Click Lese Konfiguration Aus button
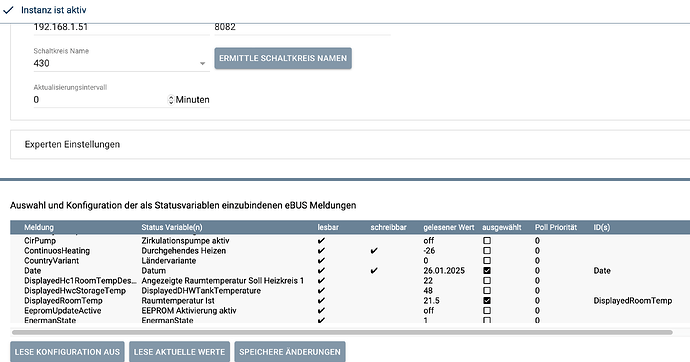This screenshot has width=690, height=362. click(x=67, y=352)
